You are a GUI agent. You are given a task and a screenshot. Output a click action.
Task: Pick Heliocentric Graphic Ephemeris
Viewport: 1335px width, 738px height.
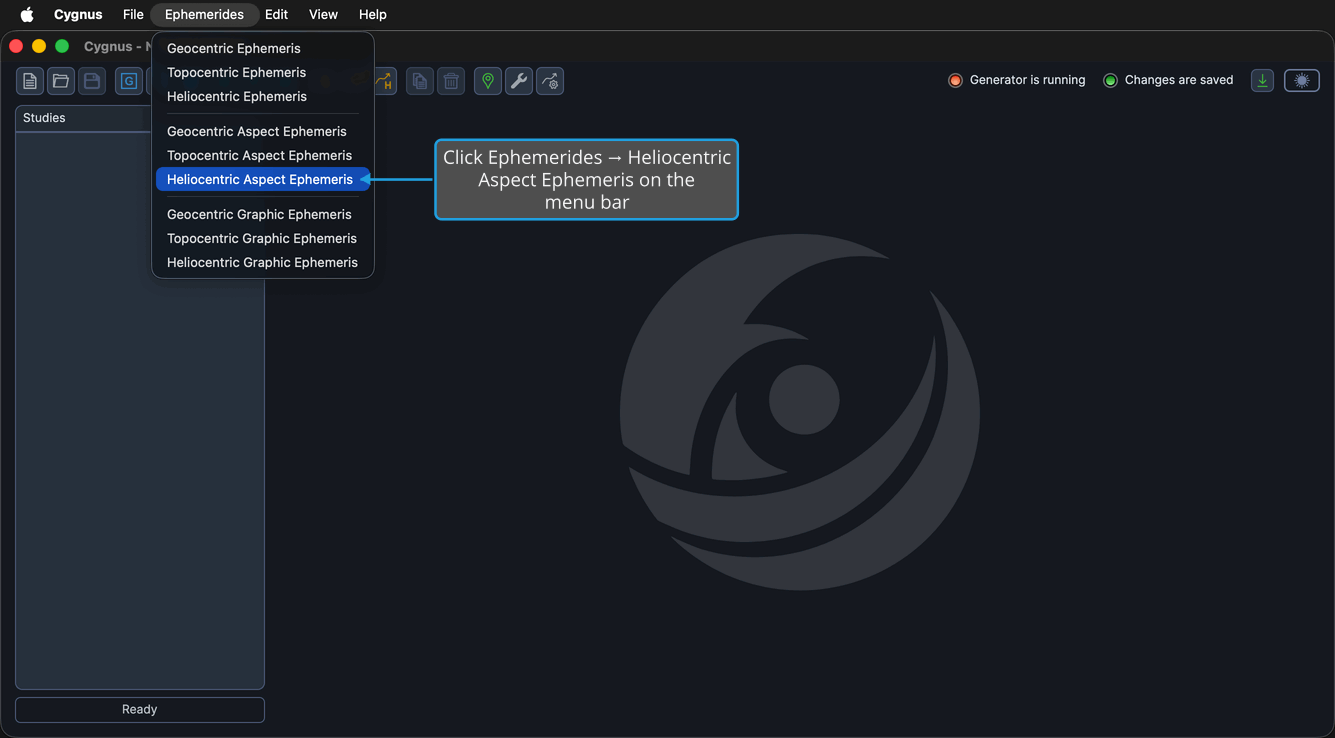pos(263,262)
